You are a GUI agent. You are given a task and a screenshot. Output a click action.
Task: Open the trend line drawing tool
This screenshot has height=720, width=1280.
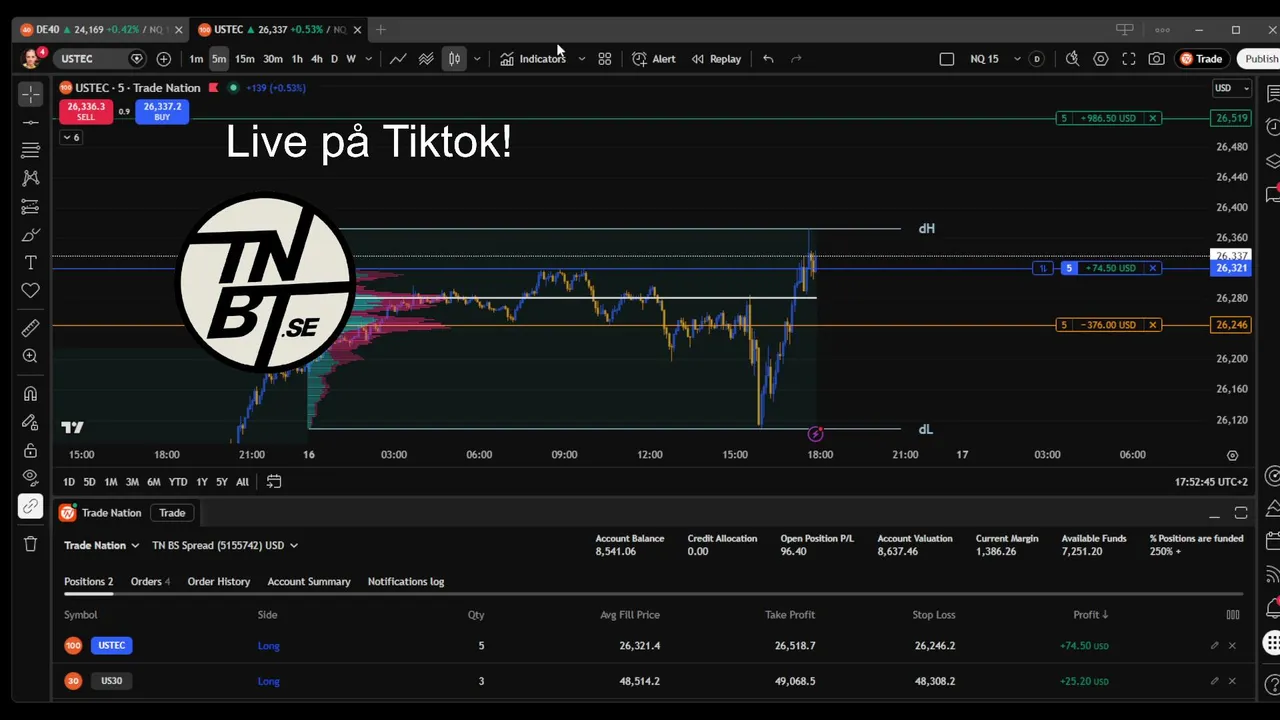pos(31,122)
